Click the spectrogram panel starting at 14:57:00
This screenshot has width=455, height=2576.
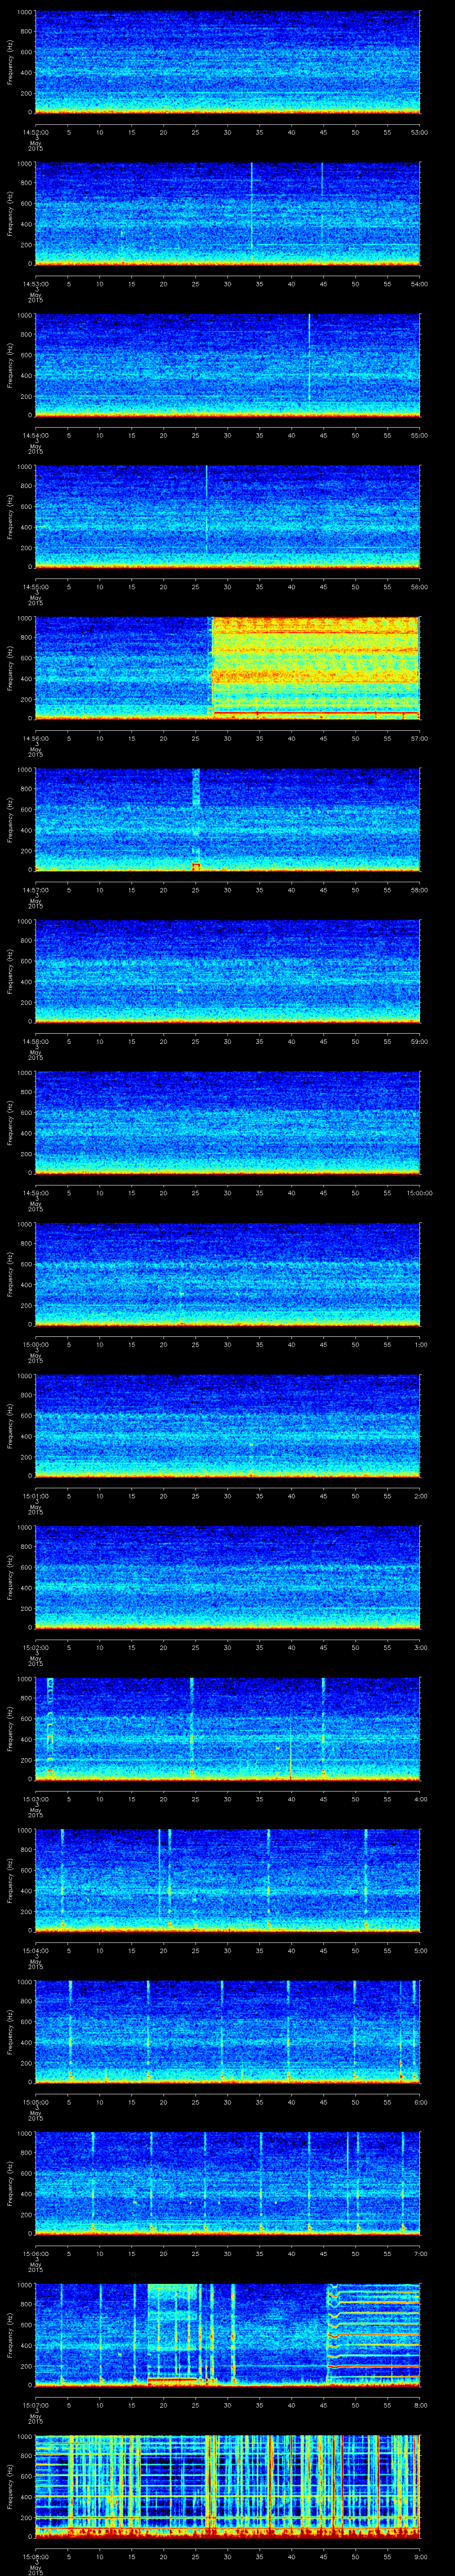pos(228,819)
